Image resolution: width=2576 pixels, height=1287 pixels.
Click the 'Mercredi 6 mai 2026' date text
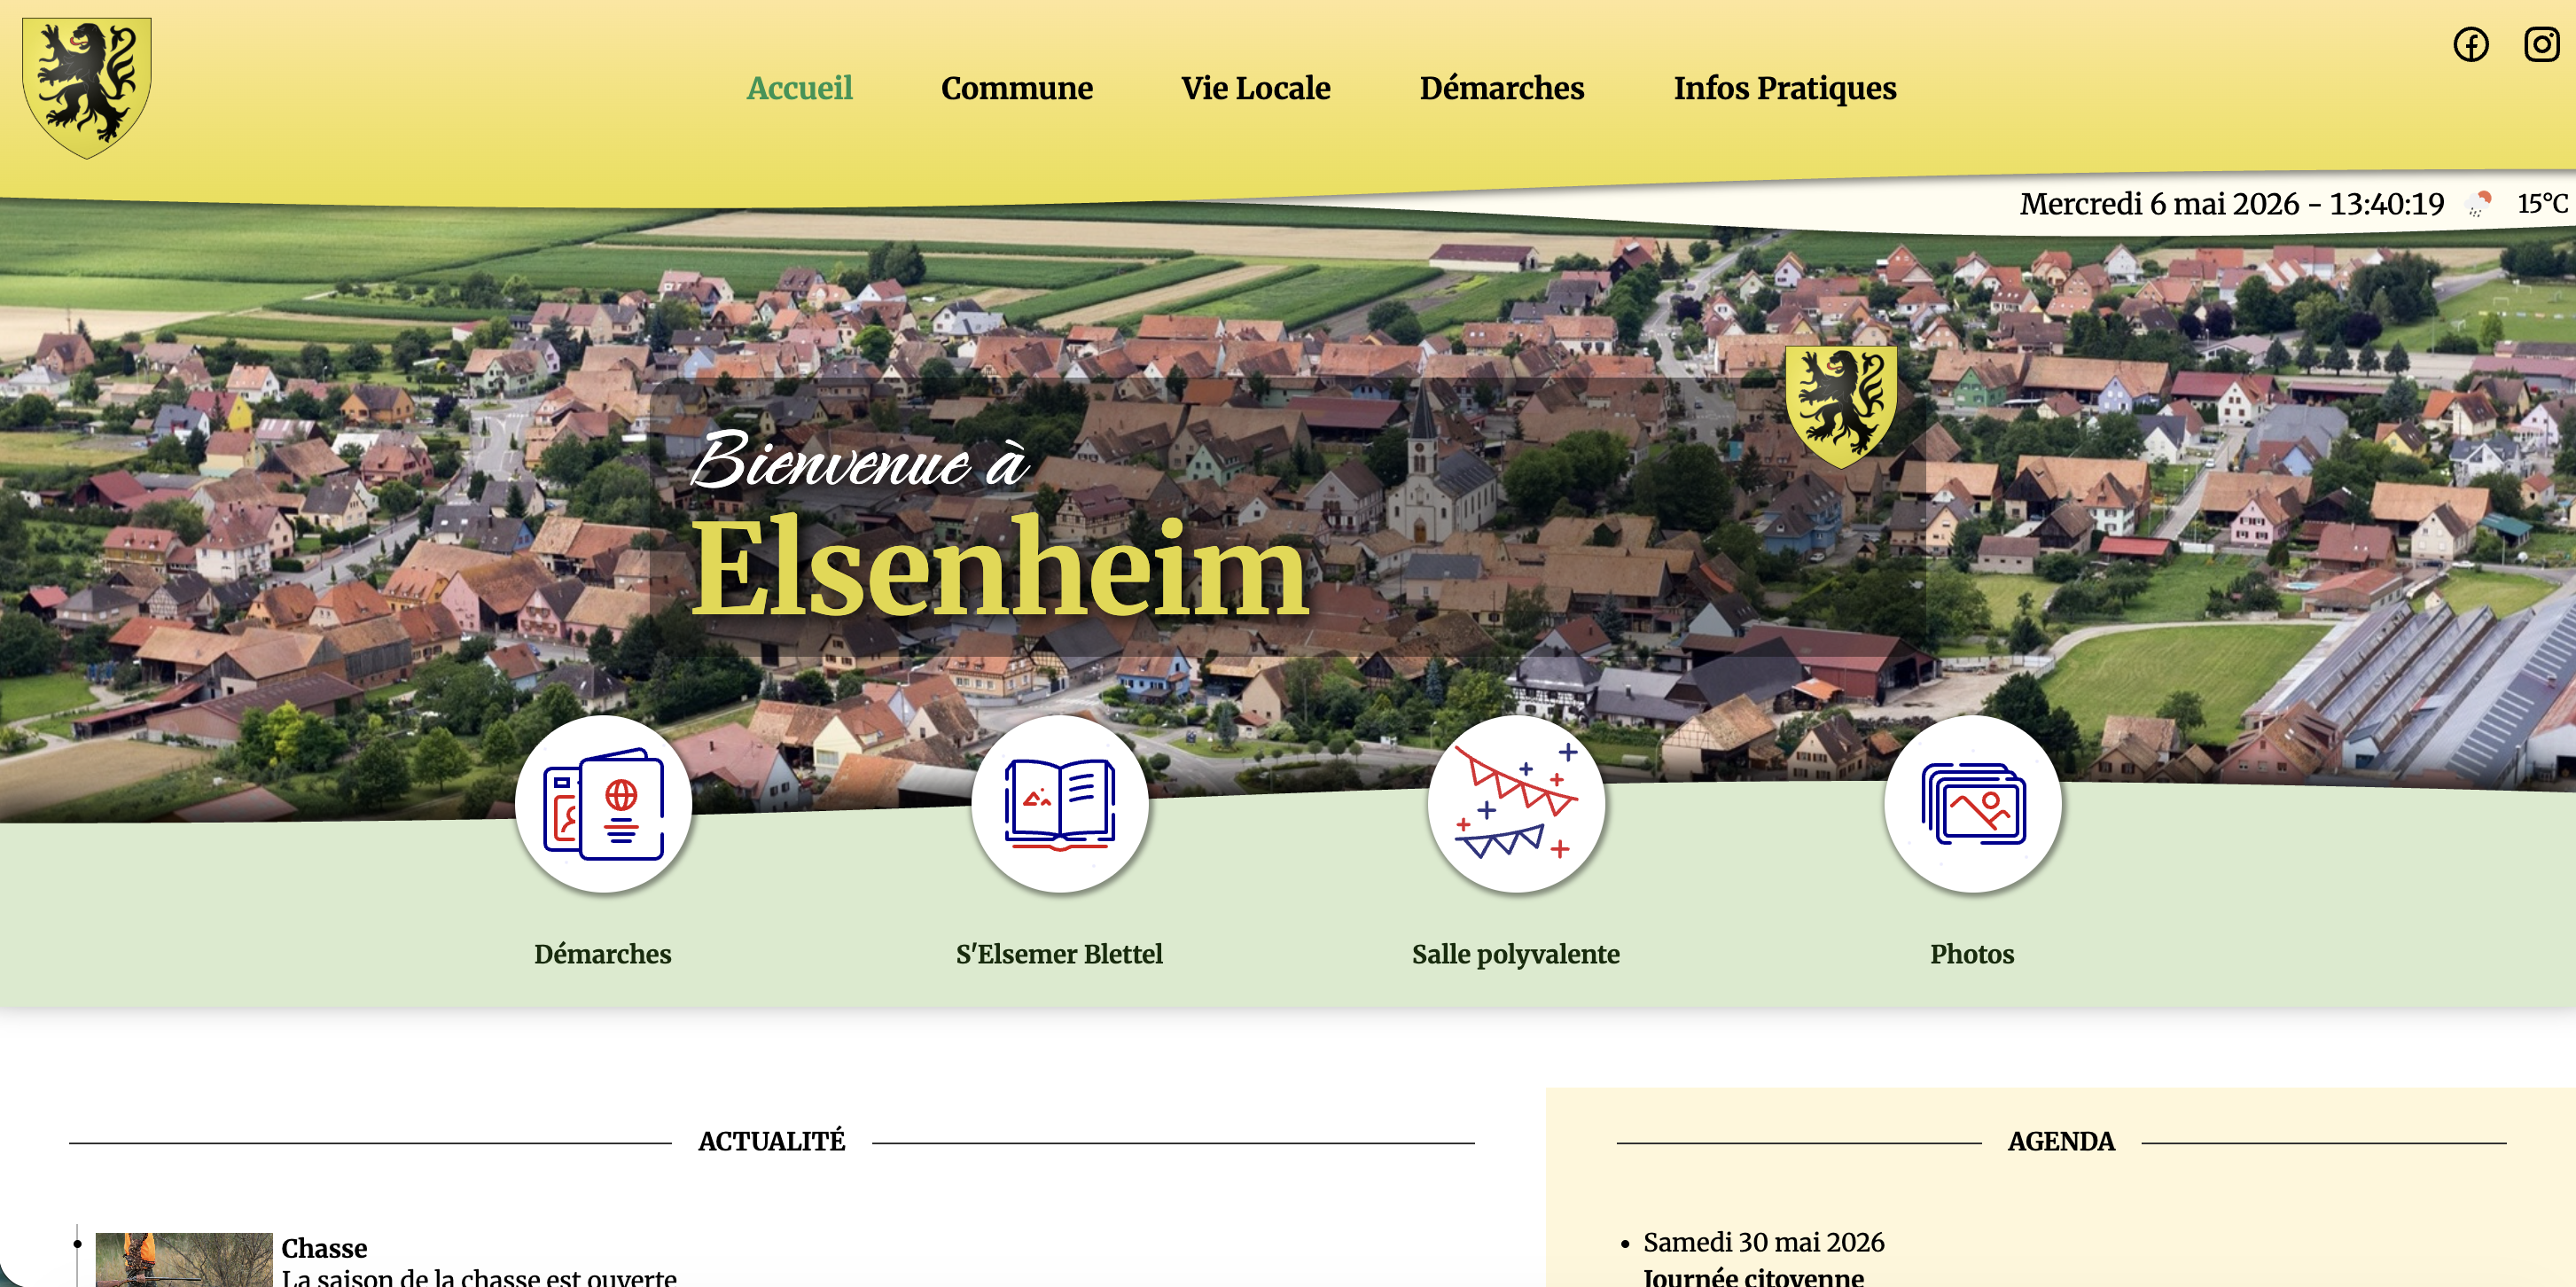[2159, 204]
